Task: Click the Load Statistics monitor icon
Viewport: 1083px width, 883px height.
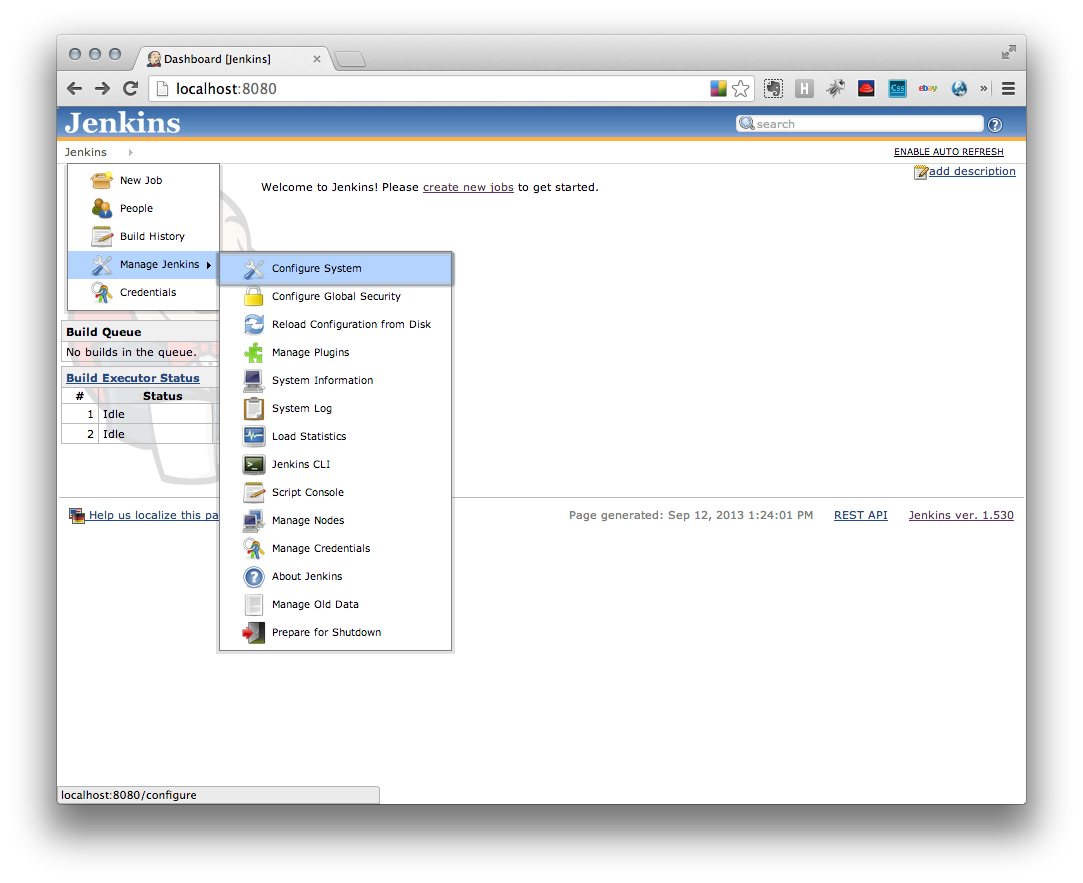Action: coord(253,437)
